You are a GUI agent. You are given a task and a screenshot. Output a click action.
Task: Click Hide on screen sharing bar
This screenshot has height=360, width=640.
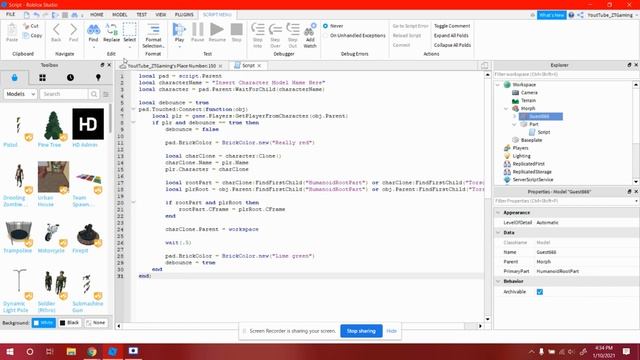click(391, 331)
